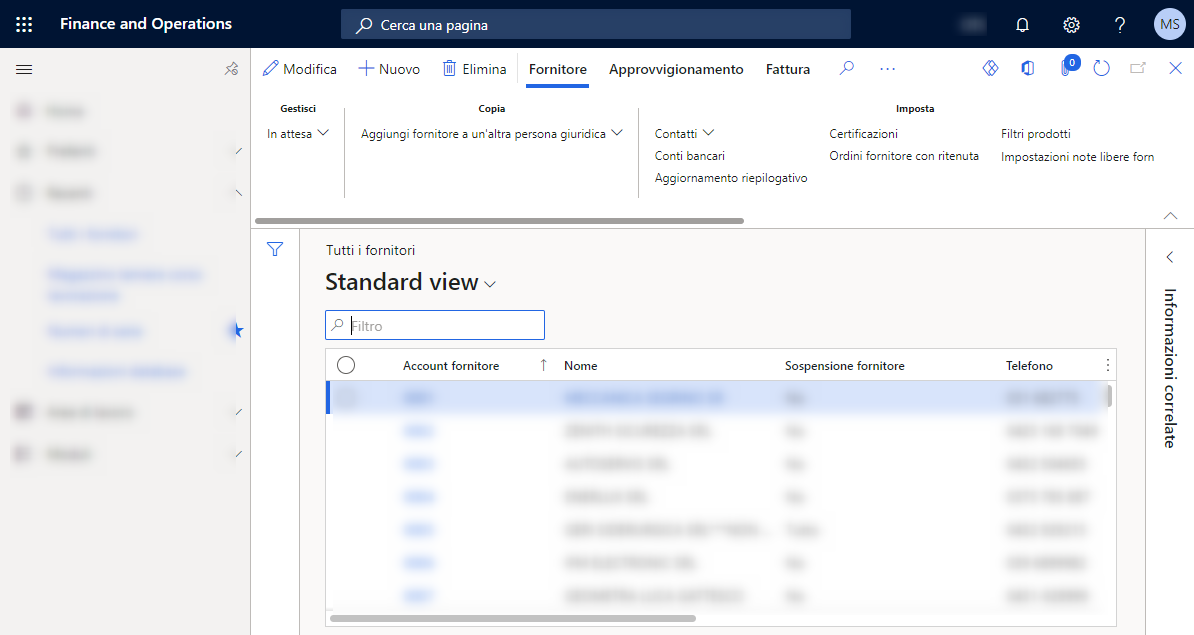Pin the navigation pane open
This screenshot has width=1194, height=635.
pos(231,69)
